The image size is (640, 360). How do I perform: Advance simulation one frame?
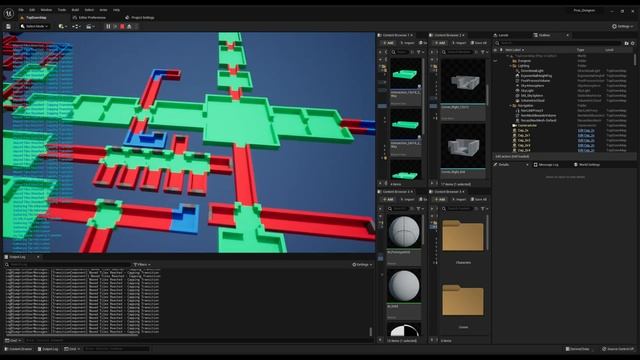point(115,27)
